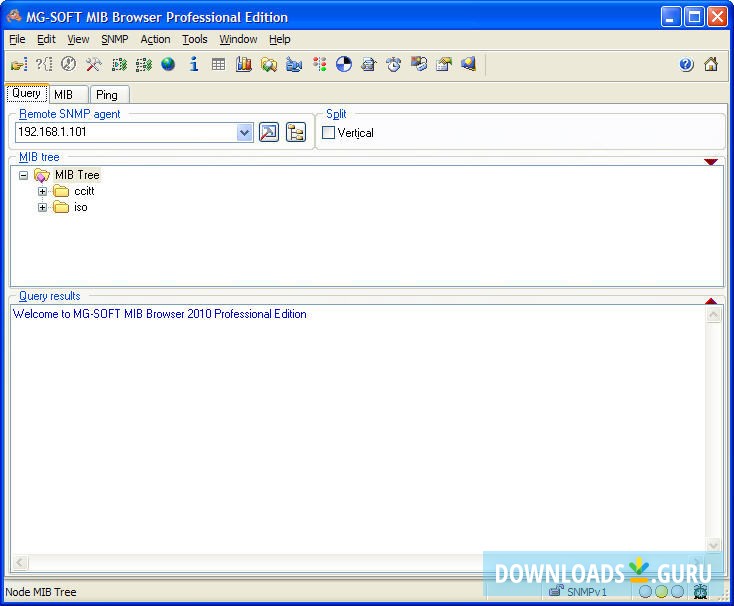Open the Remote SNMP agent address dropdown
This screenshot has height=606, width=734.
point(244,132)
